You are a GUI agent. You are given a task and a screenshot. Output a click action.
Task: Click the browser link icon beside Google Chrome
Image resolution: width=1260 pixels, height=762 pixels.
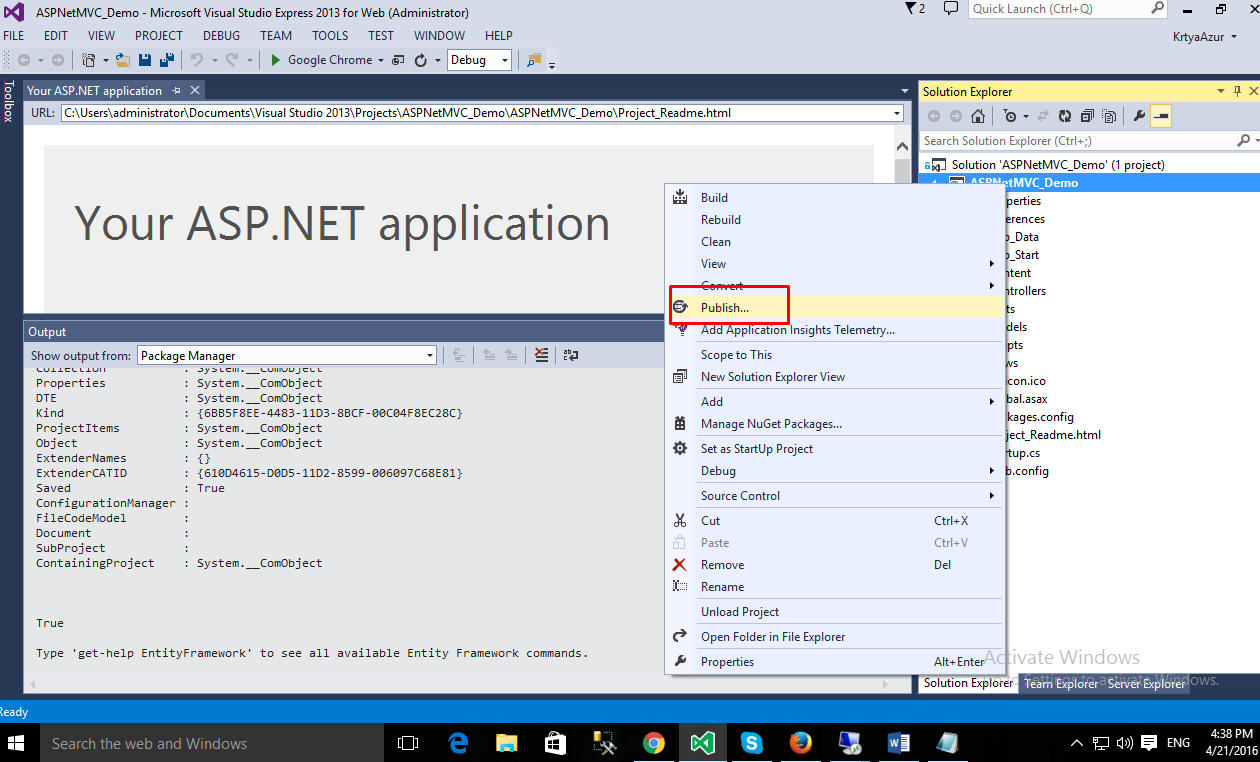[x=398, y=60]
